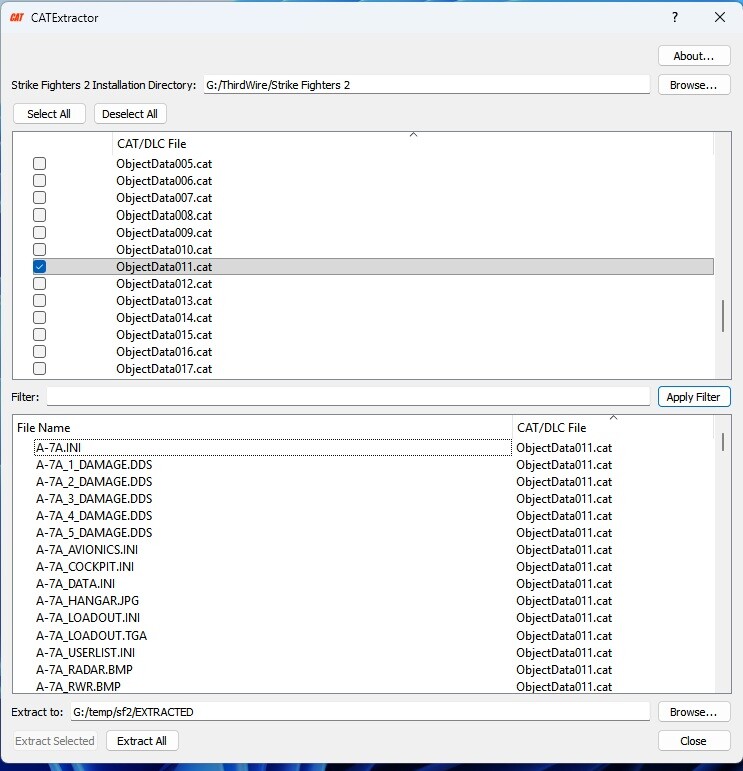Check the ObjectData008.cat checkbox

tap(39, 215)
